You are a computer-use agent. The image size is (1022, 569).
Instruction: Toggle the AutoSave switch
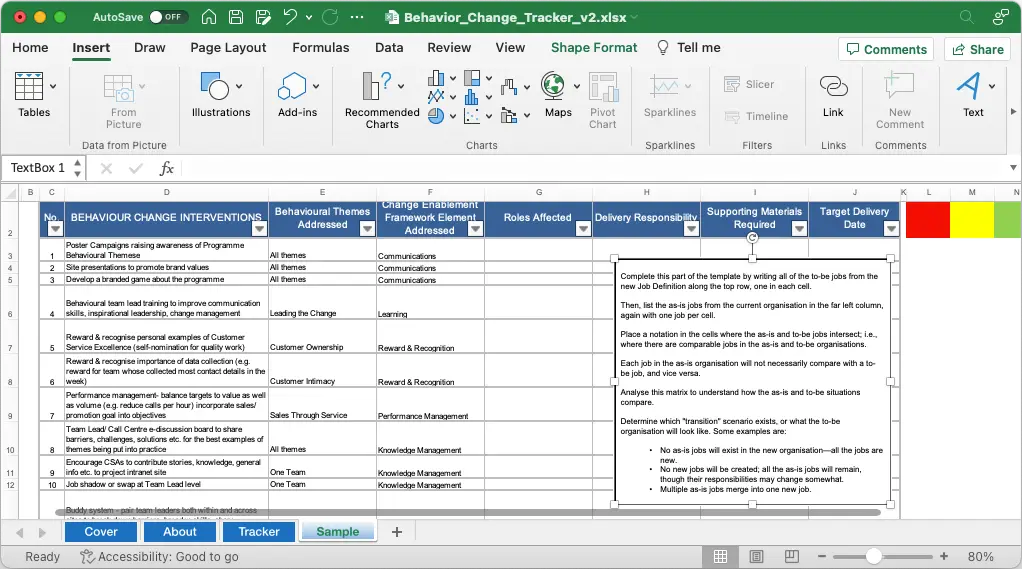(168, 17)
